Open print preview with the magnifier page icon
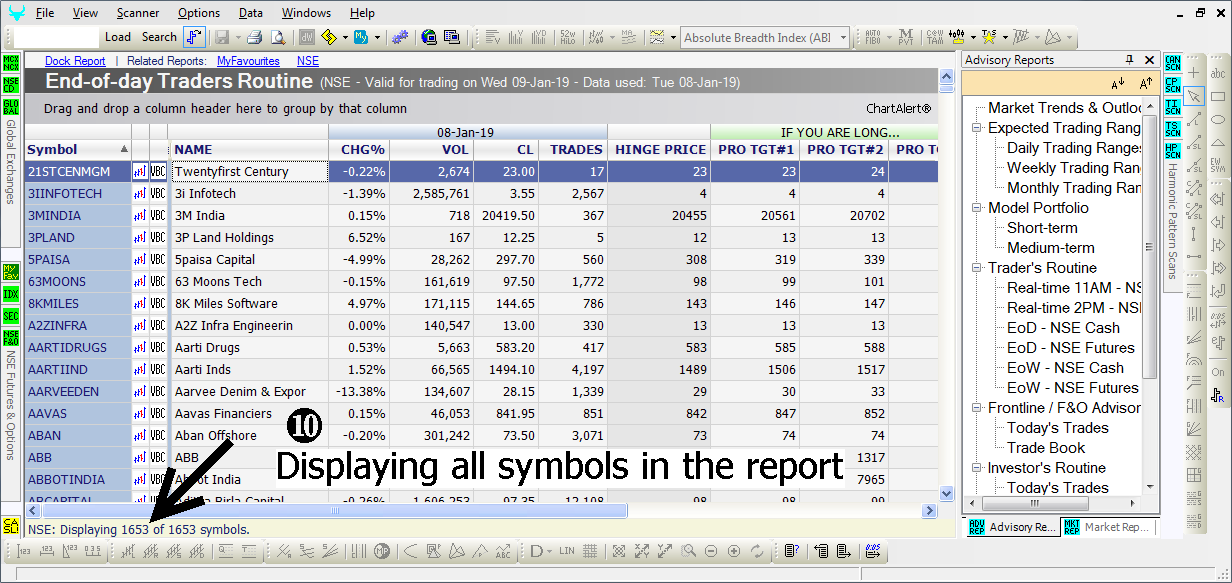 pyautogui.click(x=278, y=37)
